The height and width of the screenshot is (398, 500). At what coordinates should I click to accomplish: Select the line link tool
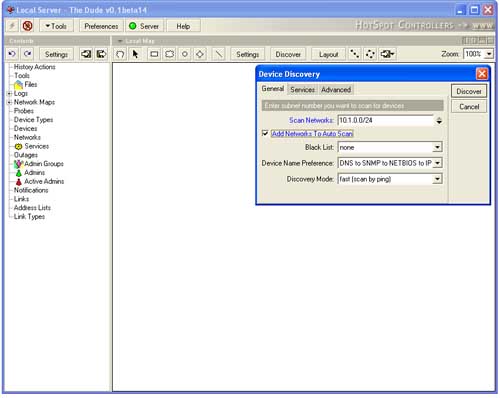coord(218,54)
